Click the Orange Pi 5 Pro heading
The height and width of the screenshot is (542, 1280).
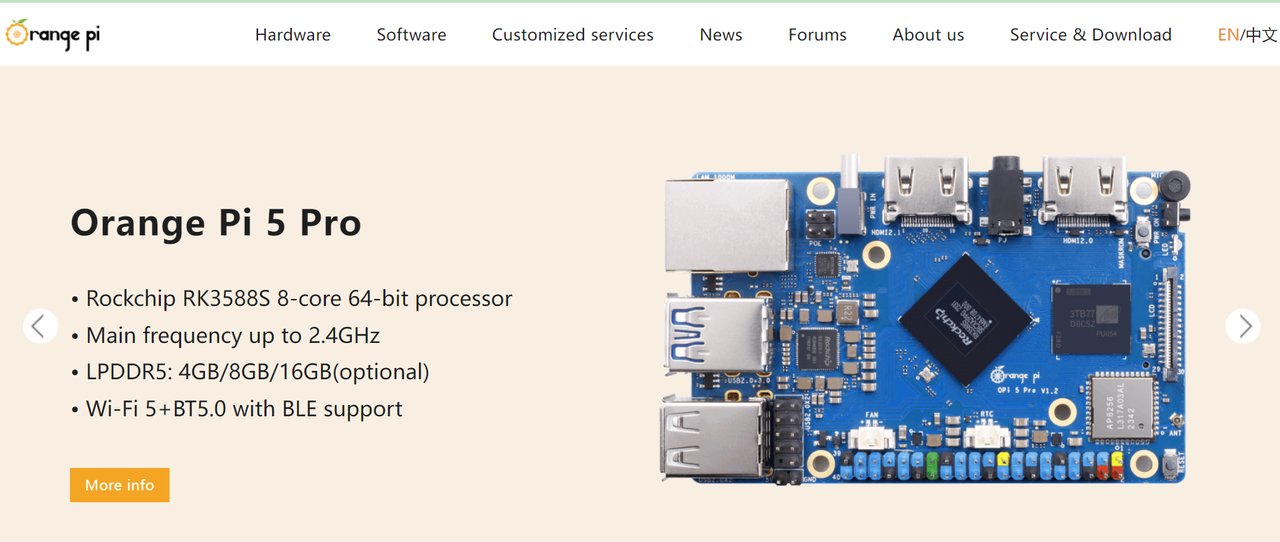216,222
